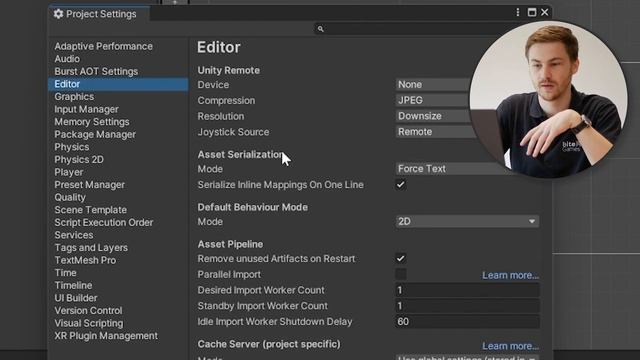
Task: Open Tags and Layers settings
Action: click(x=91, y=248)
